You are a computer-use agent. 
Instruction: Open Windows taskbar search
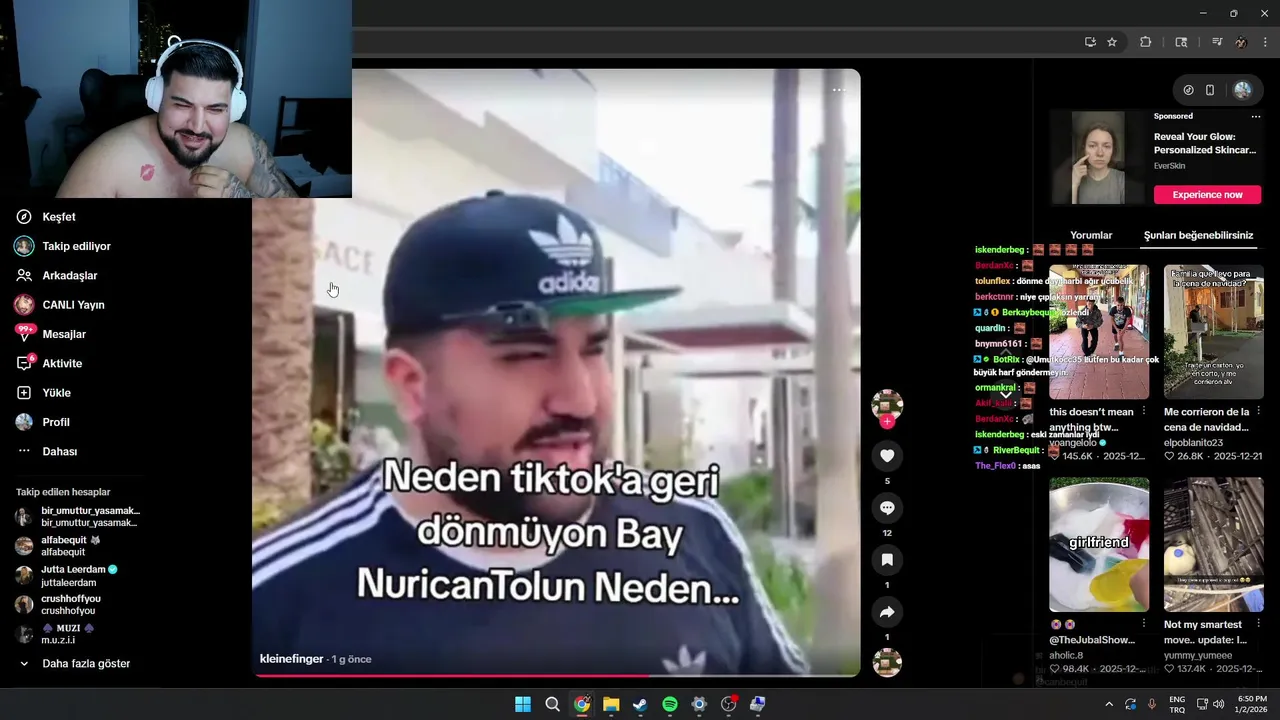coord(552,704)
